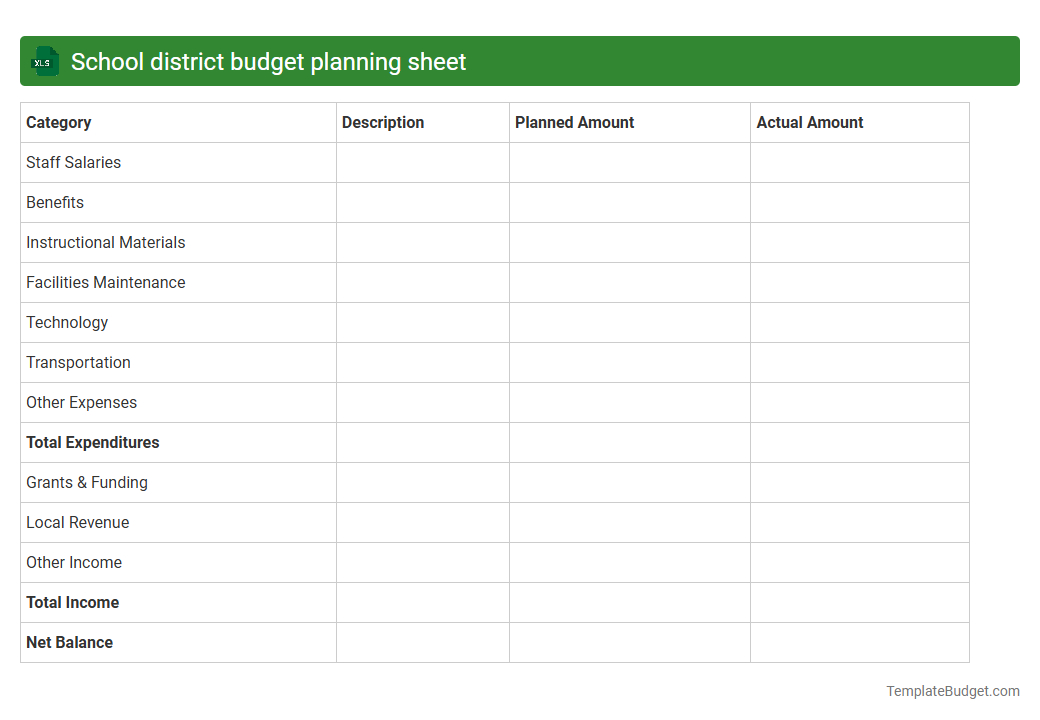Image resolution: width=1040 pixels, height=720 pixels.
Task: Click the Total Expenditures row label
Action: (92, 442)
